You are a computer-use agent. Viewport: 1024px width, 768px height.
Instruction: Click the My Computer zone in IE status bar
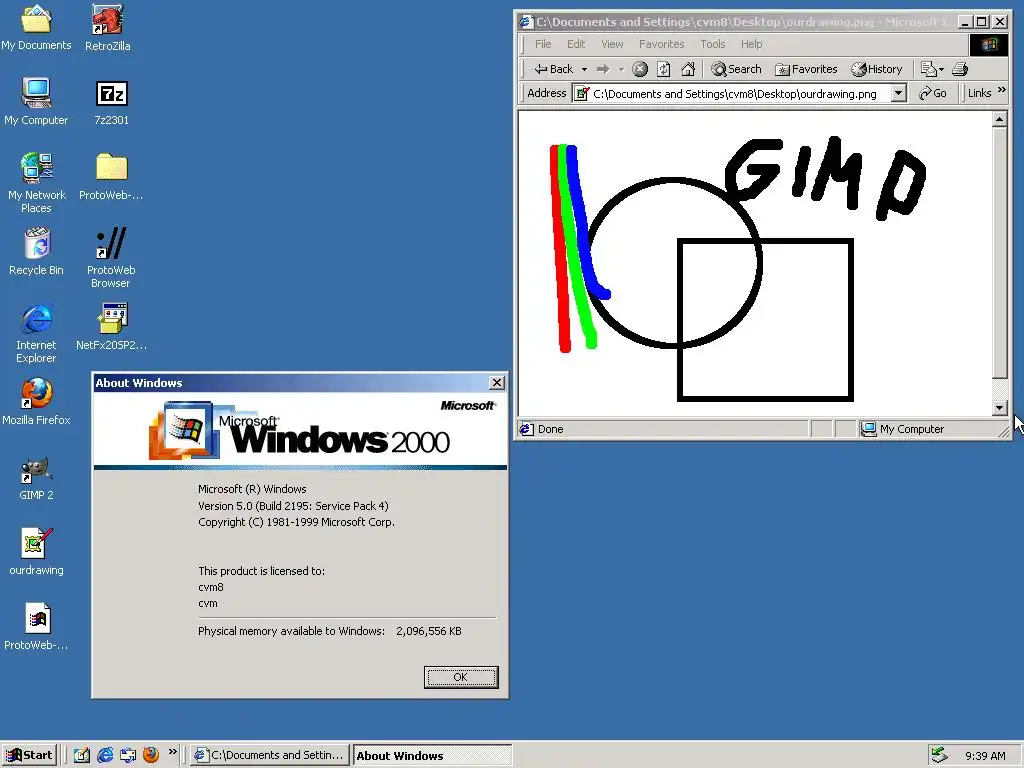[x=926, y=429]
